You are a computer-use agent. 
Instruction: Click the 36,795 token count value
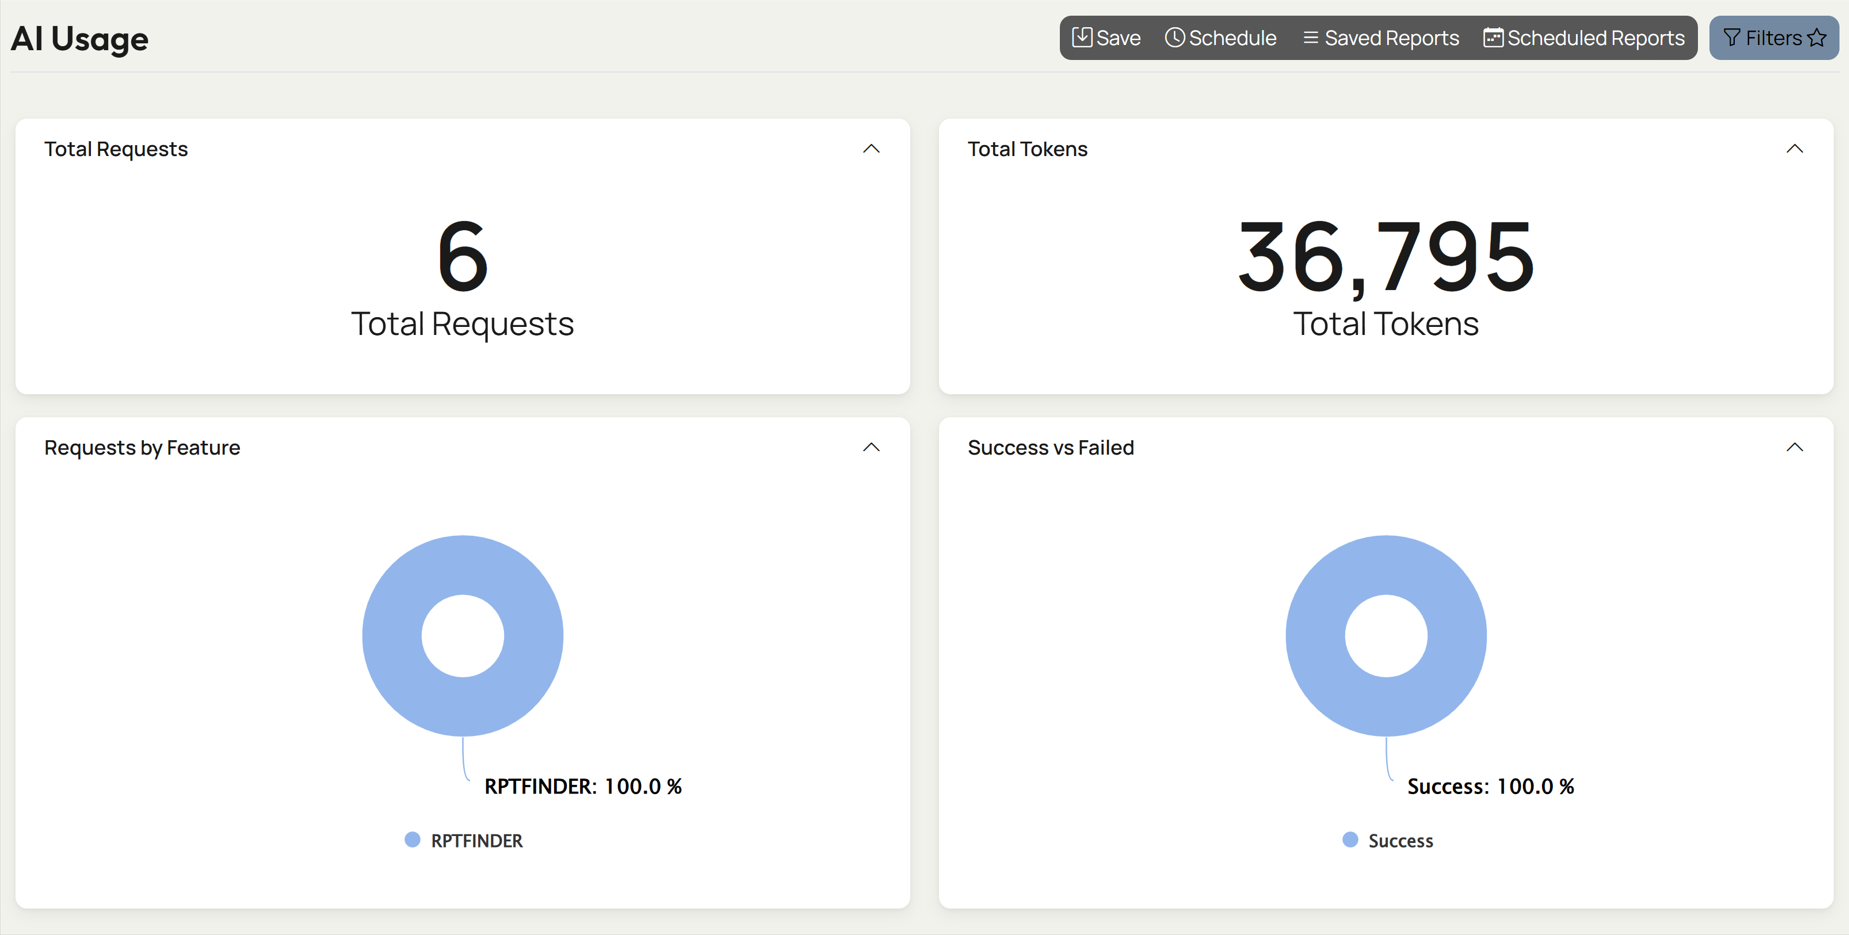pyautogui.click(x=1386, y=258)
